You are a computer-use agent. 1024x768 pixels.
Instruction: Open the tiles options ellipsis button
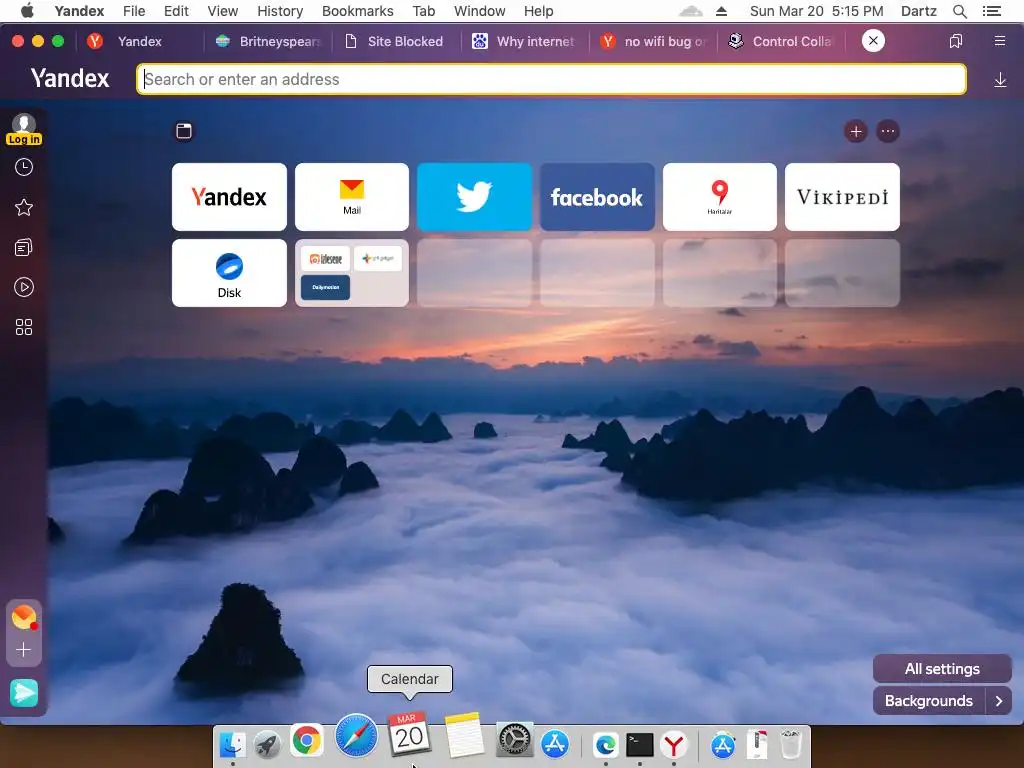[888, 131]
